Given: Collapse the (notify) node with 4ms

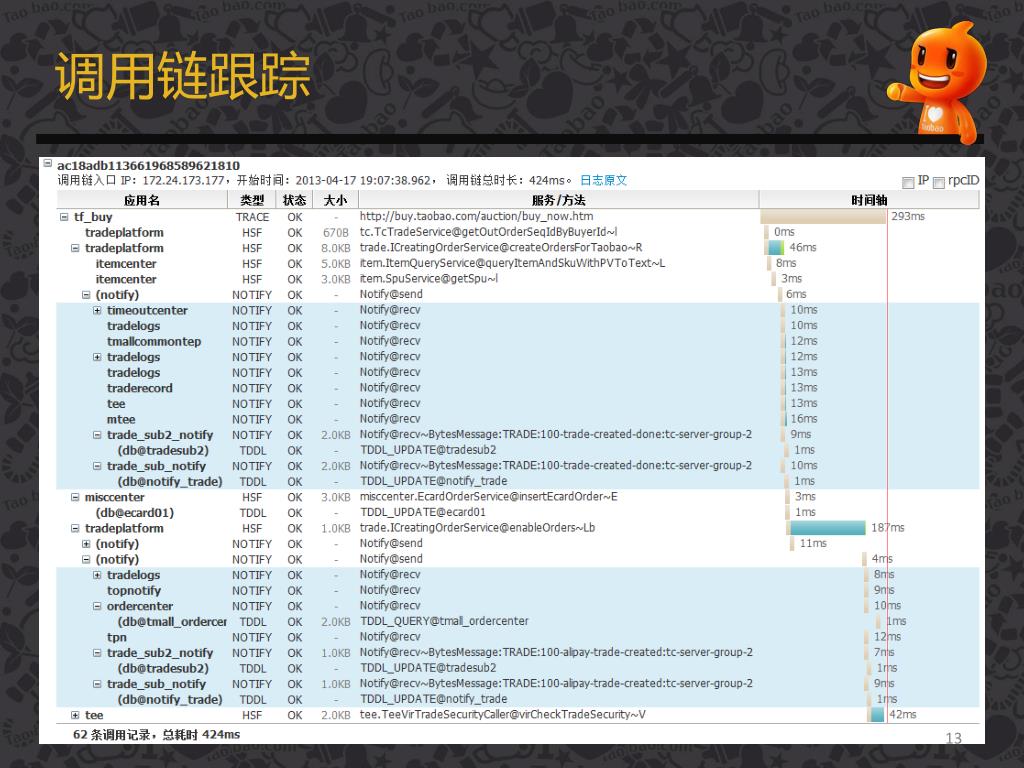Looking at the screenshot, I should [86, 560].
